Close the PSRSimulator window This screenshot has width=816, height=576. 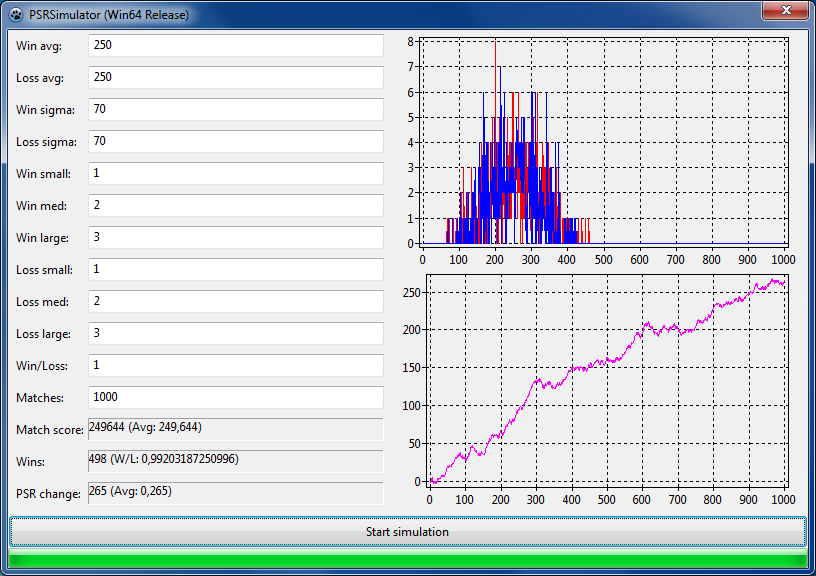(785, 10)
